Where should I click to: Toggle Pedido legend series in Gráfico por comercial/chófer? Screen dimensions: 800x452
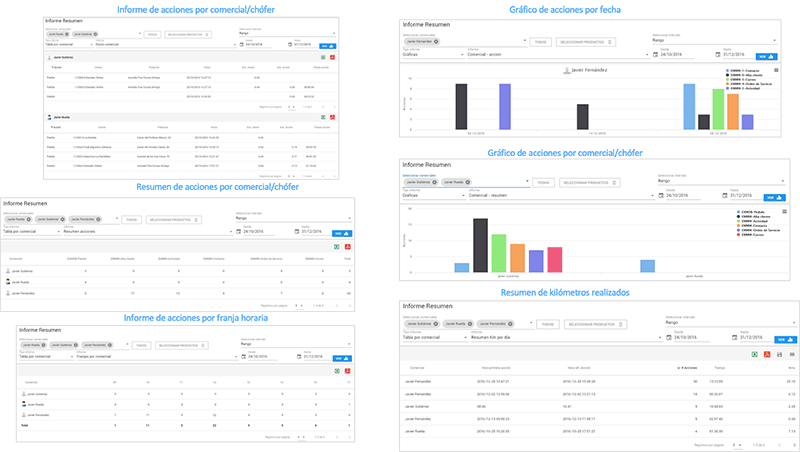751,212
